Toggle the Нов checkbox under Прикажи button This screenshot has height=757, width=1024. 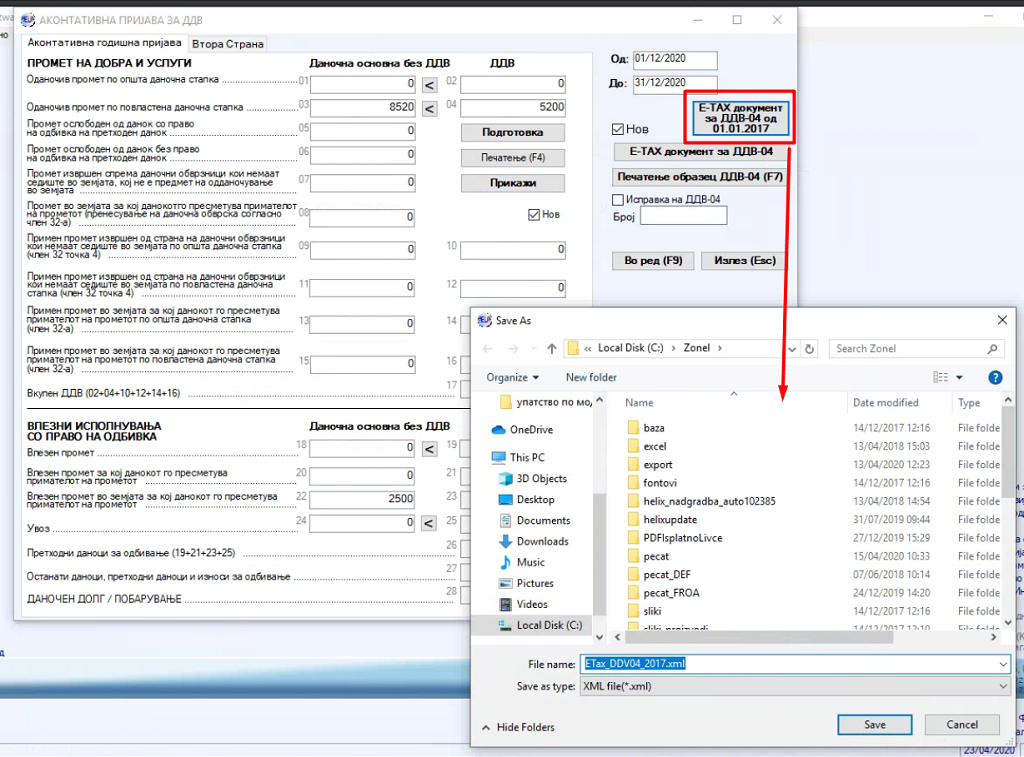click(x=534, y=215)
